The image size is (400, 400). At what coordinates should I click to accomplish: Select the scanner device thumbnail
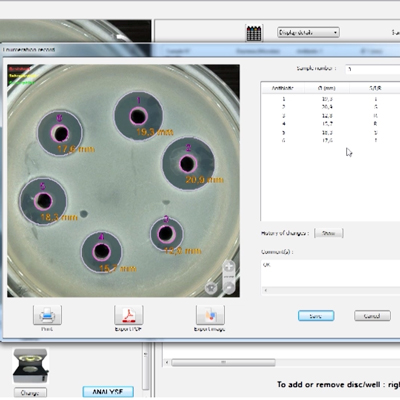[31, 366]
